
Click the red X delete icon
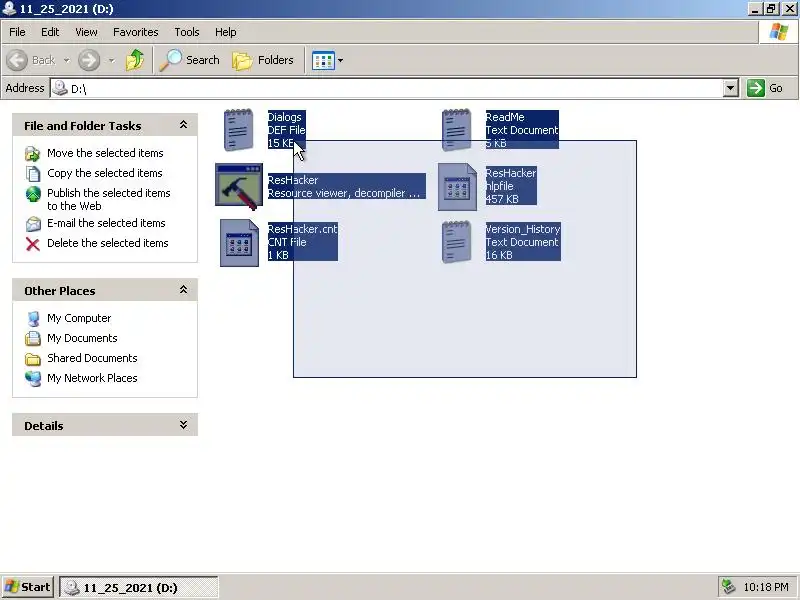pyautogui.click(x=33, y=244)
